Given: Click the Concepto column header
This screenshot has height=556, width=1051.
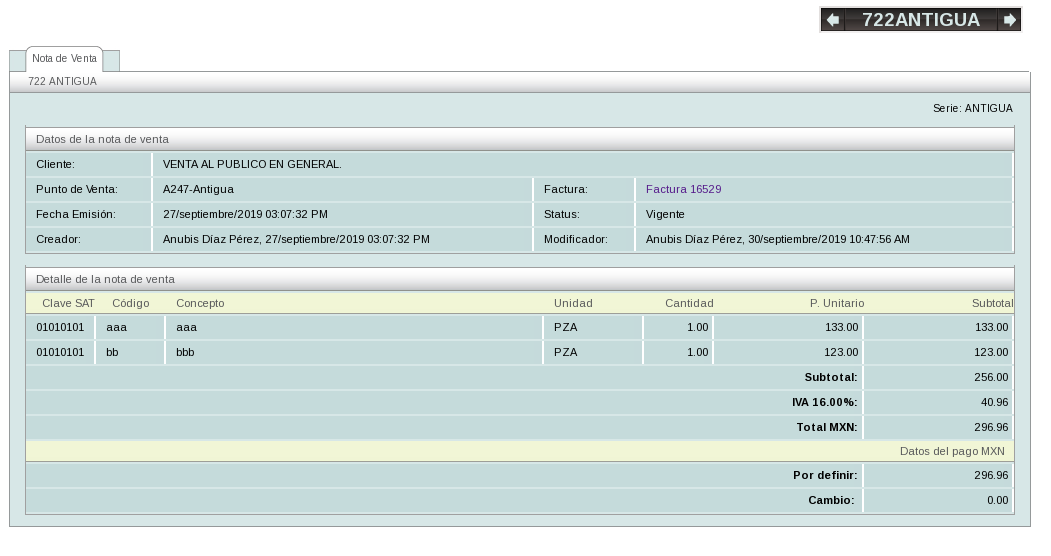Looking at the screenshot, I should click(x=200, y=303).
